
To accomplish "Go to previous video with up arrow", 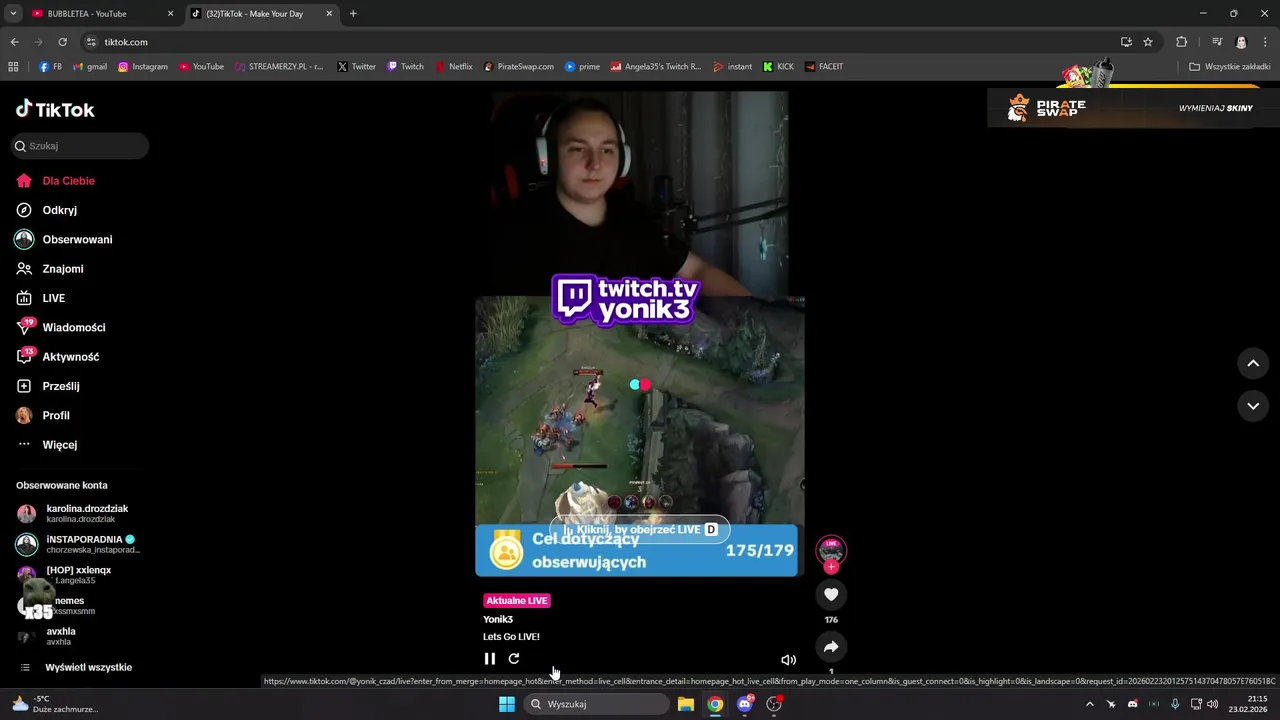I will 1253,363.
